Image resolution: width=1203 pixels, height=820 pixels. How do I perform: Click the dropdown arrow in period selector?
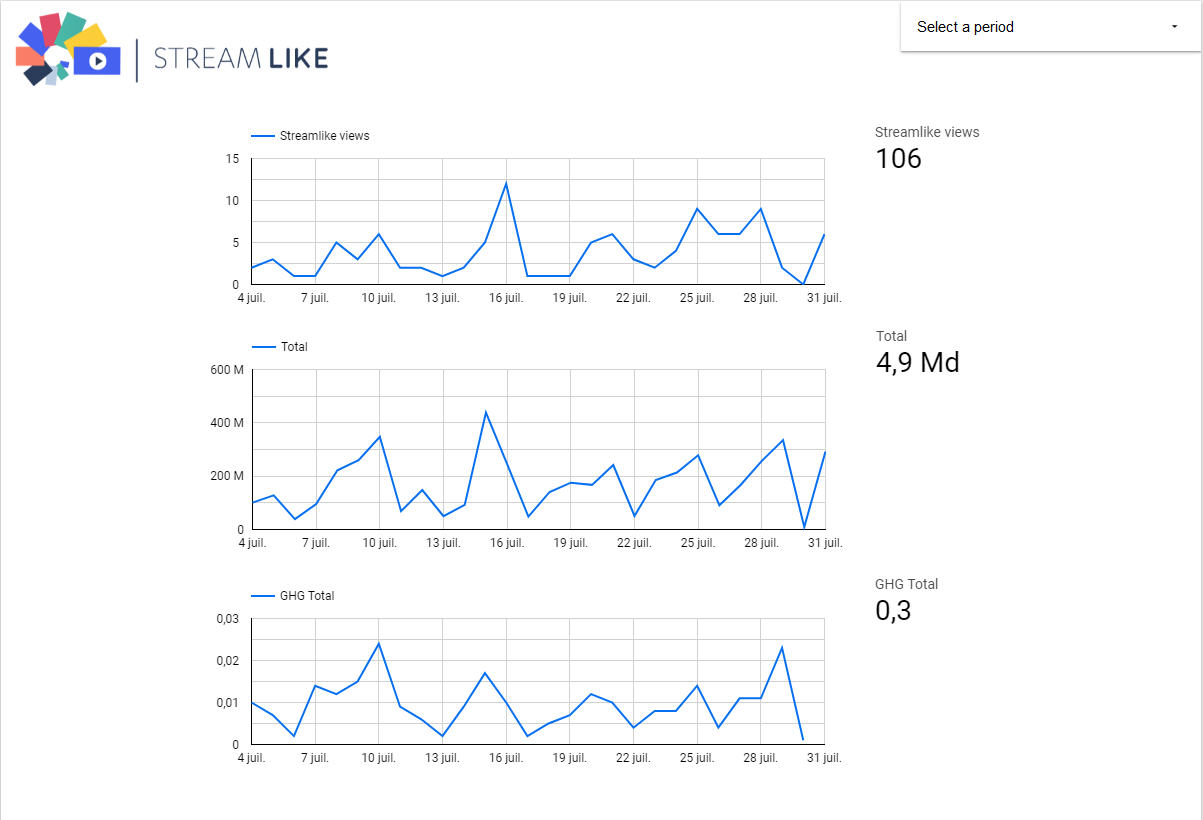click(1174, 27)
